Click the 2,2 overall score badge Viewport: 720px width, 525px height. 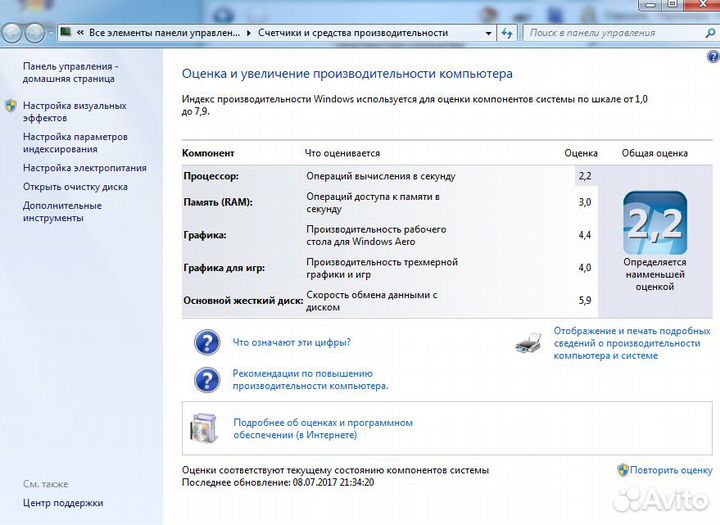coord(655,223)
